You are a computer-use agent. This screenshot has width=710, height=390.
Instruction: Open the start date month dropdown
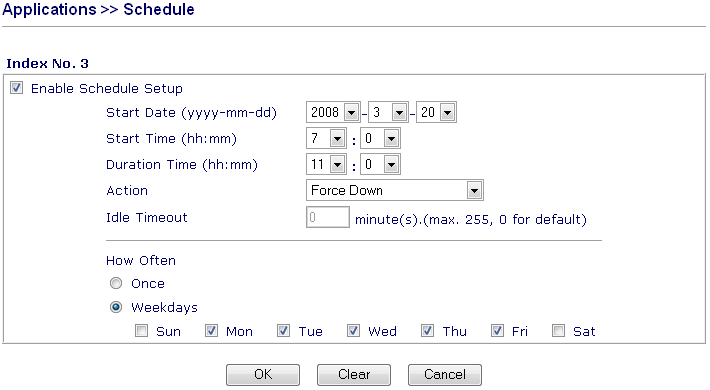tap(388, 112)
